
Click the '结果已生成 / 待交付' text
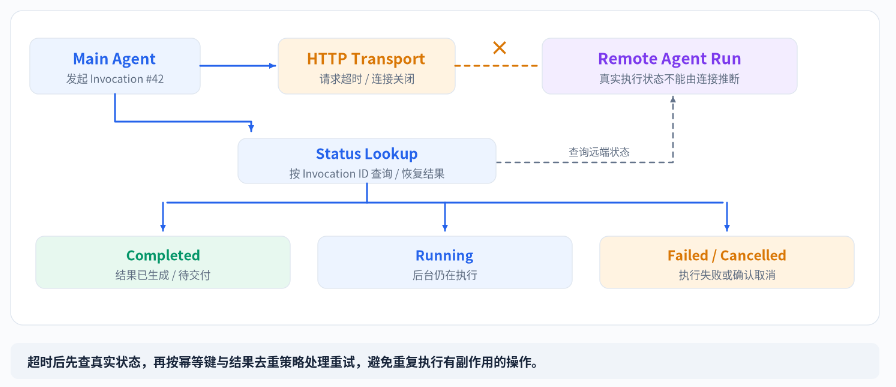pyautogui.click(x=163, y=275)
